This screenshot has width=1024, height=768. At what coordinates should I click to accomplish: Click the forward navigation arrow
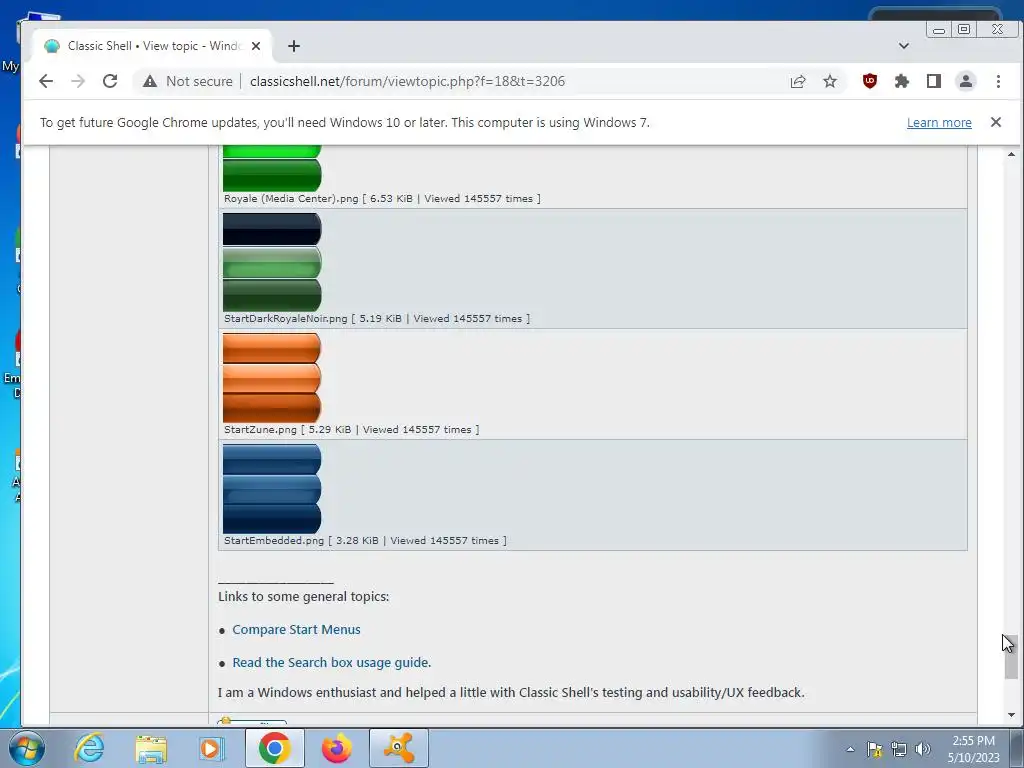pyautogui.click(x=78, y=81)
